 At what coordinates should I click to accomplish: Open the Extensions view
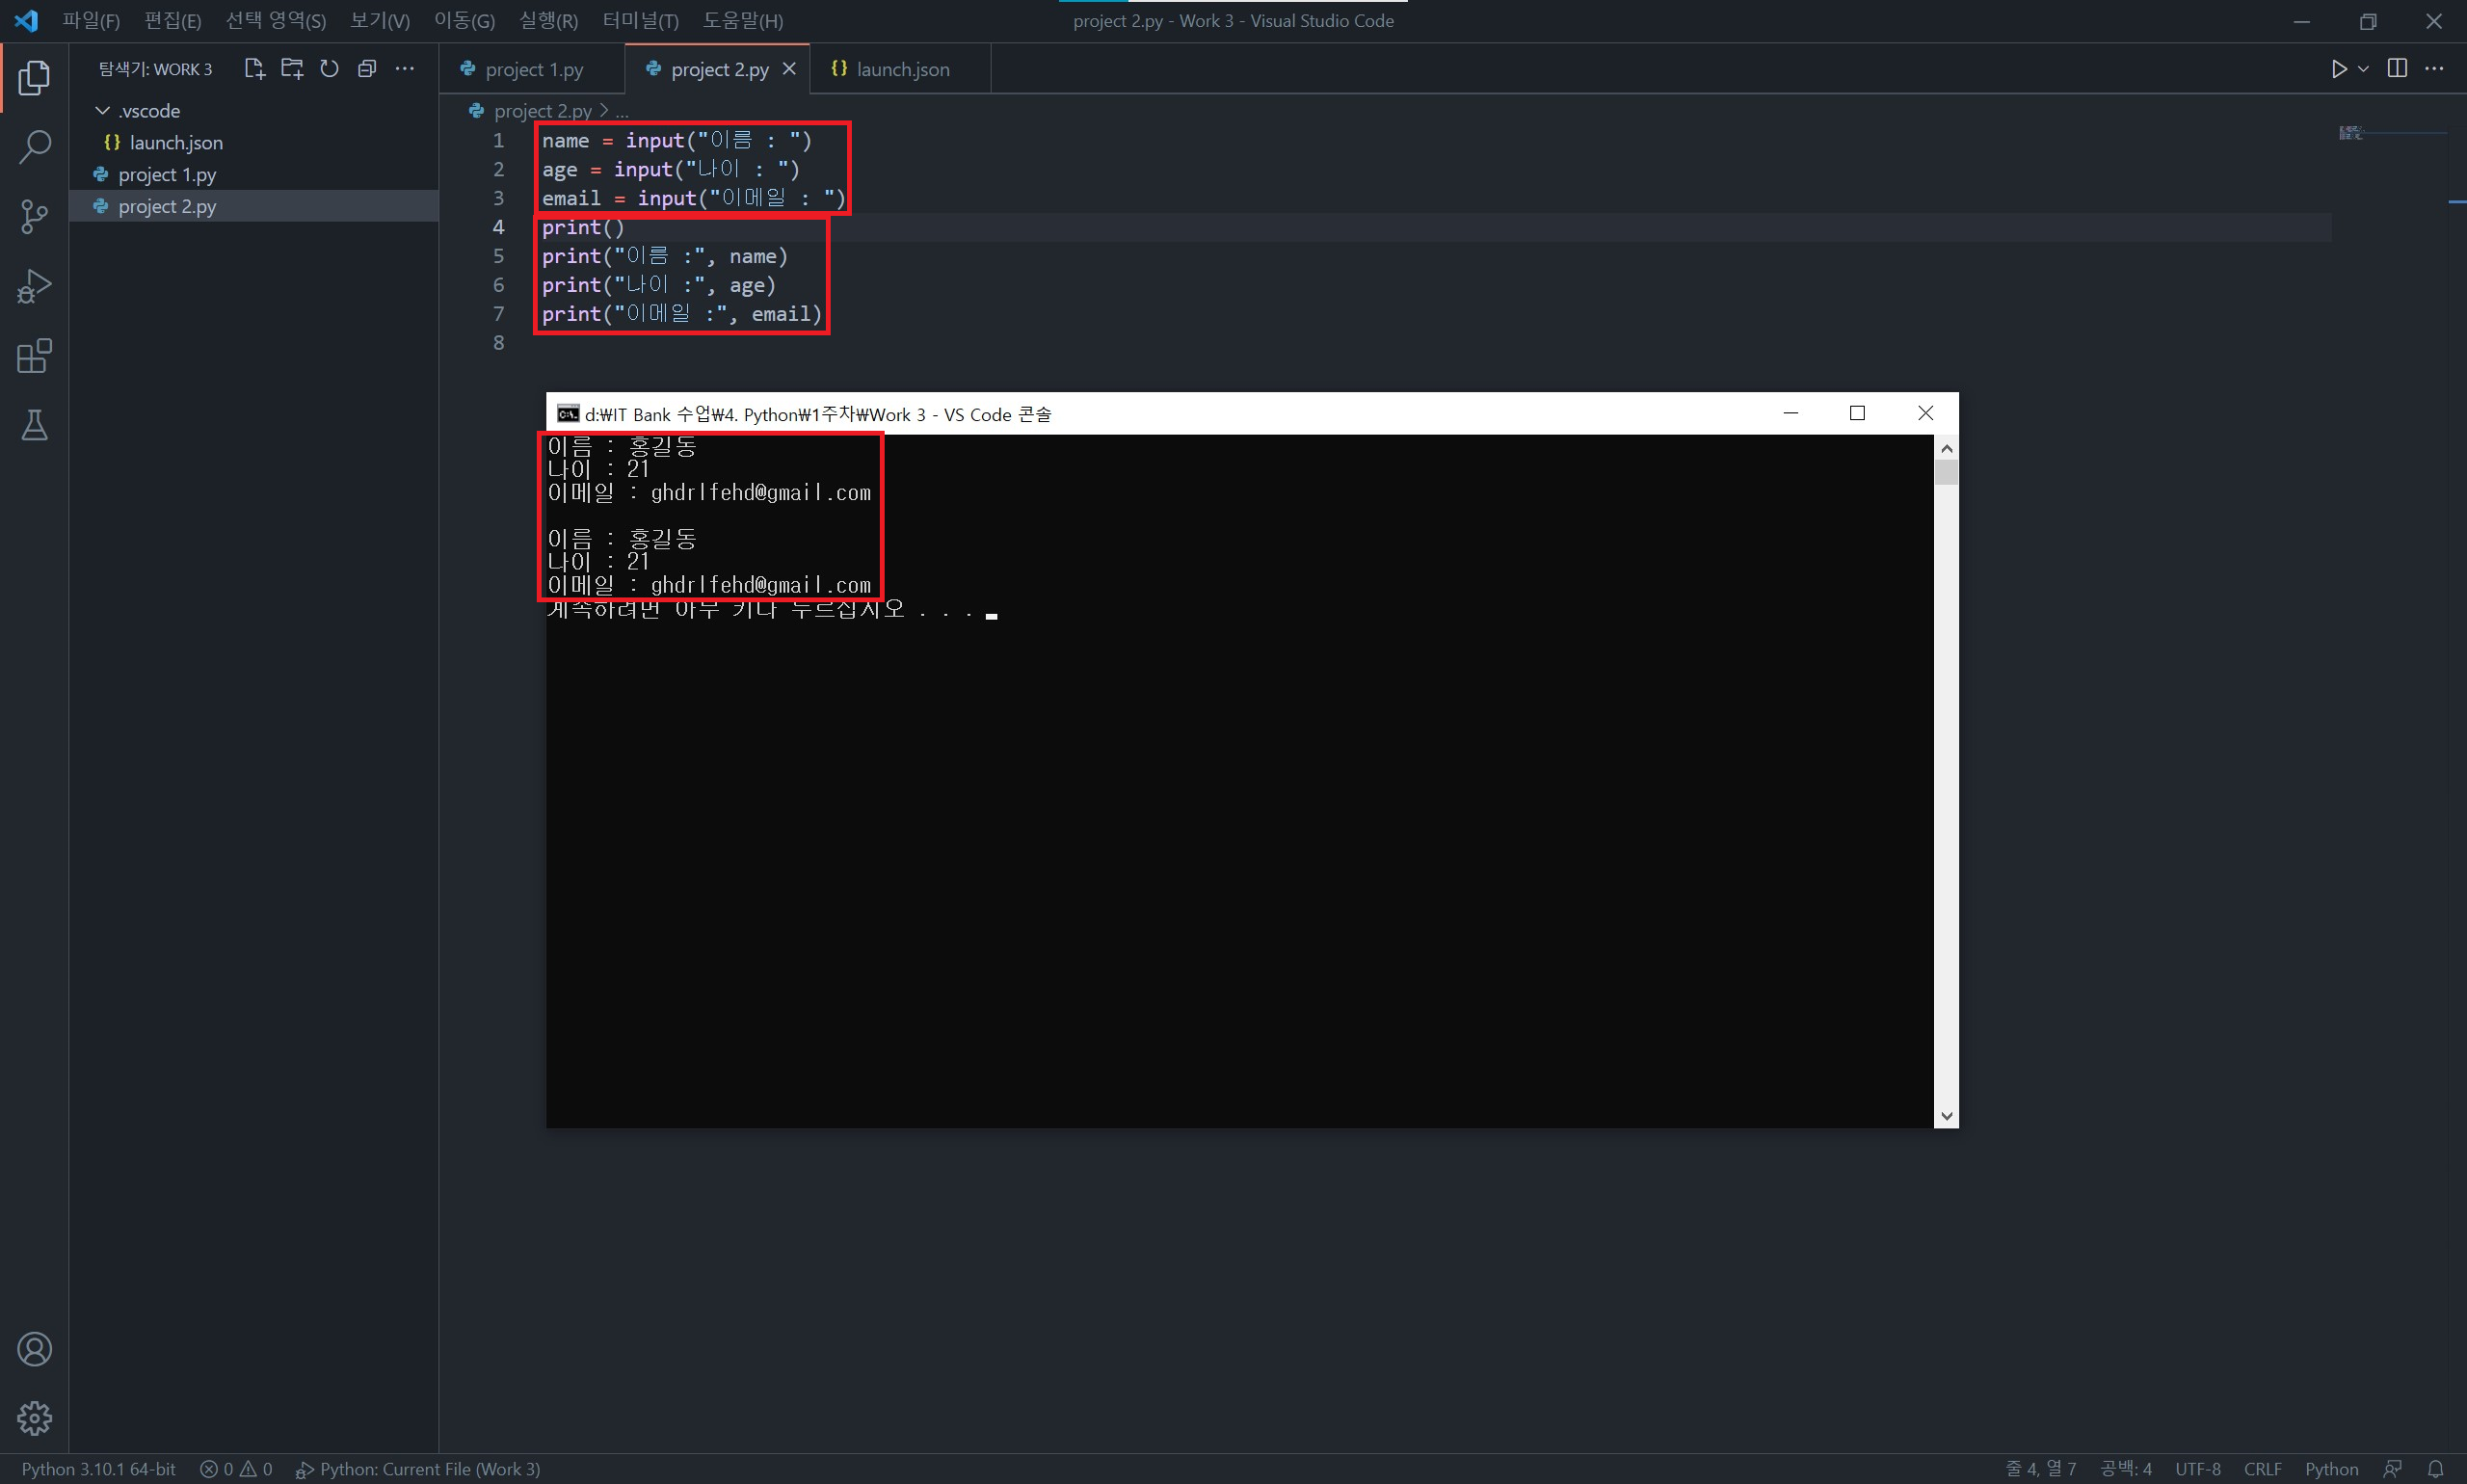pyautogui.click(x=34, y=356)
